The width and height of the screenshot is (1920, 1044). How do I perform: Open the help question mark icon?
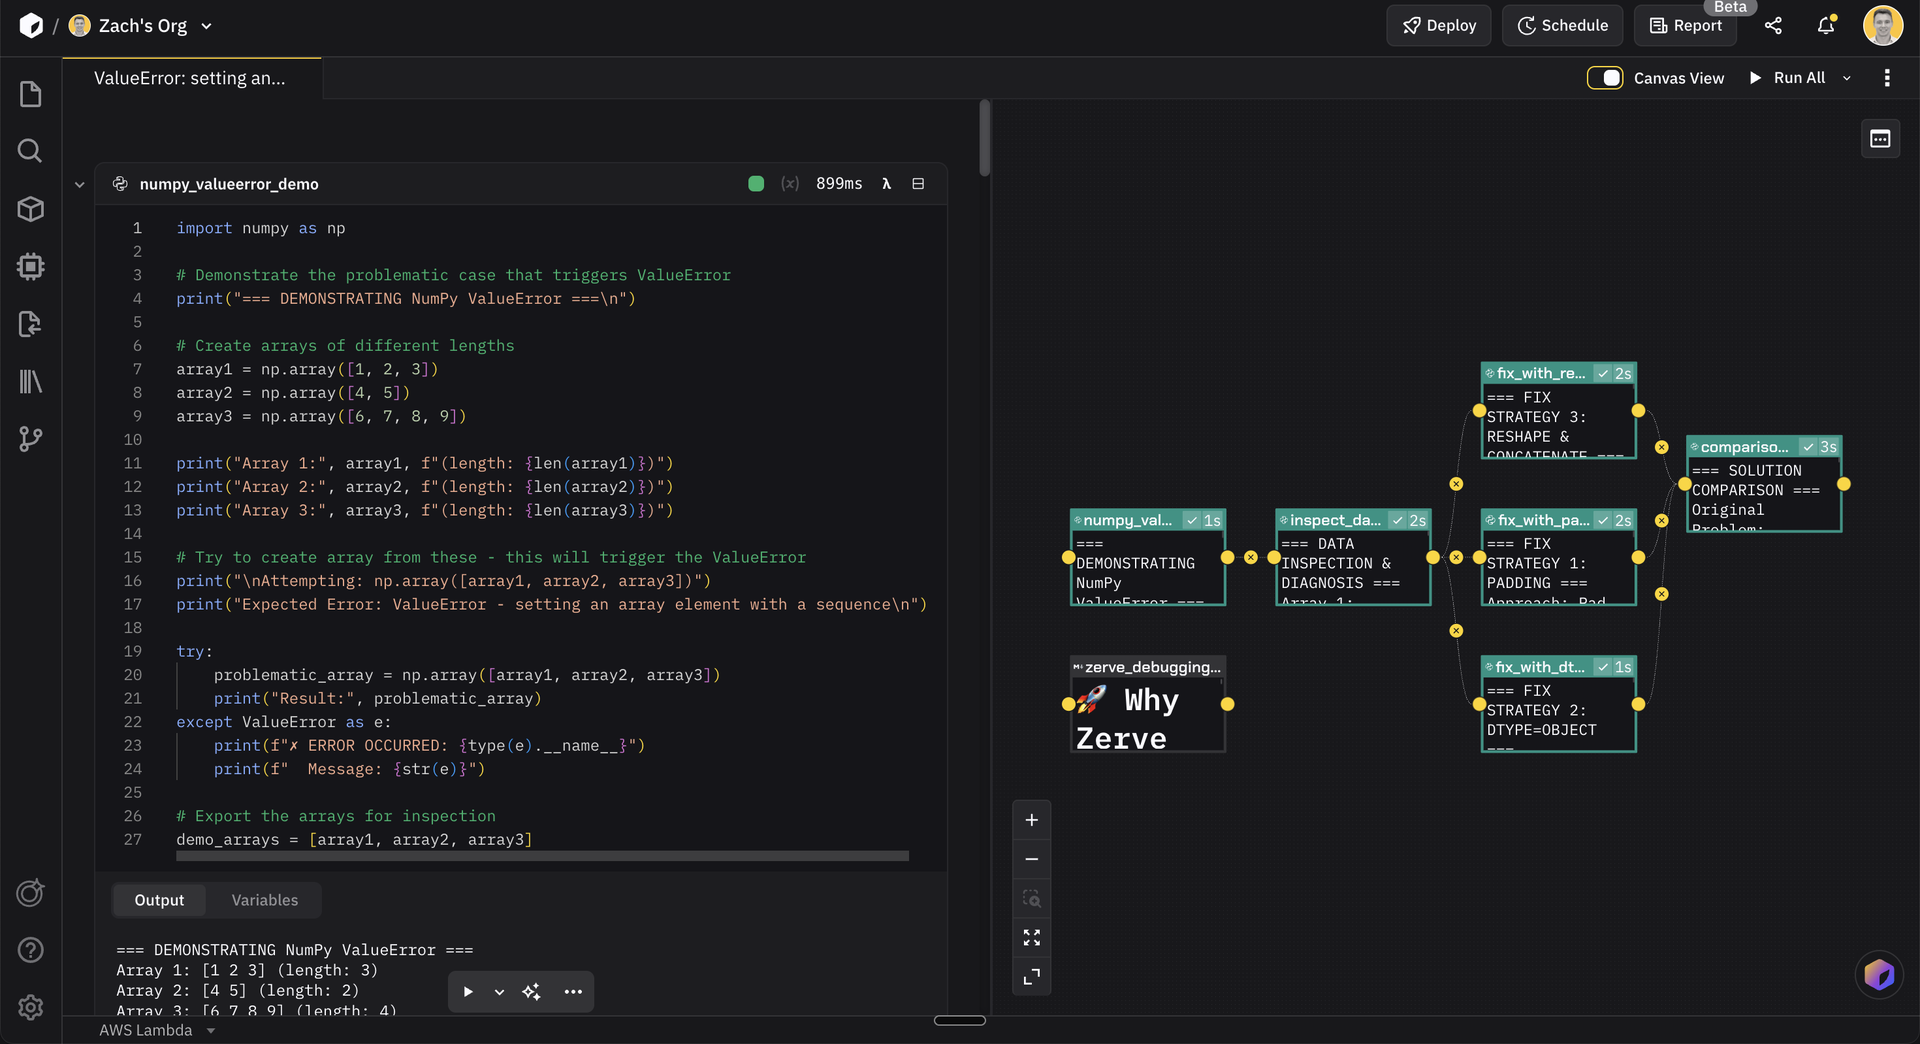click(x=31, y=950)
